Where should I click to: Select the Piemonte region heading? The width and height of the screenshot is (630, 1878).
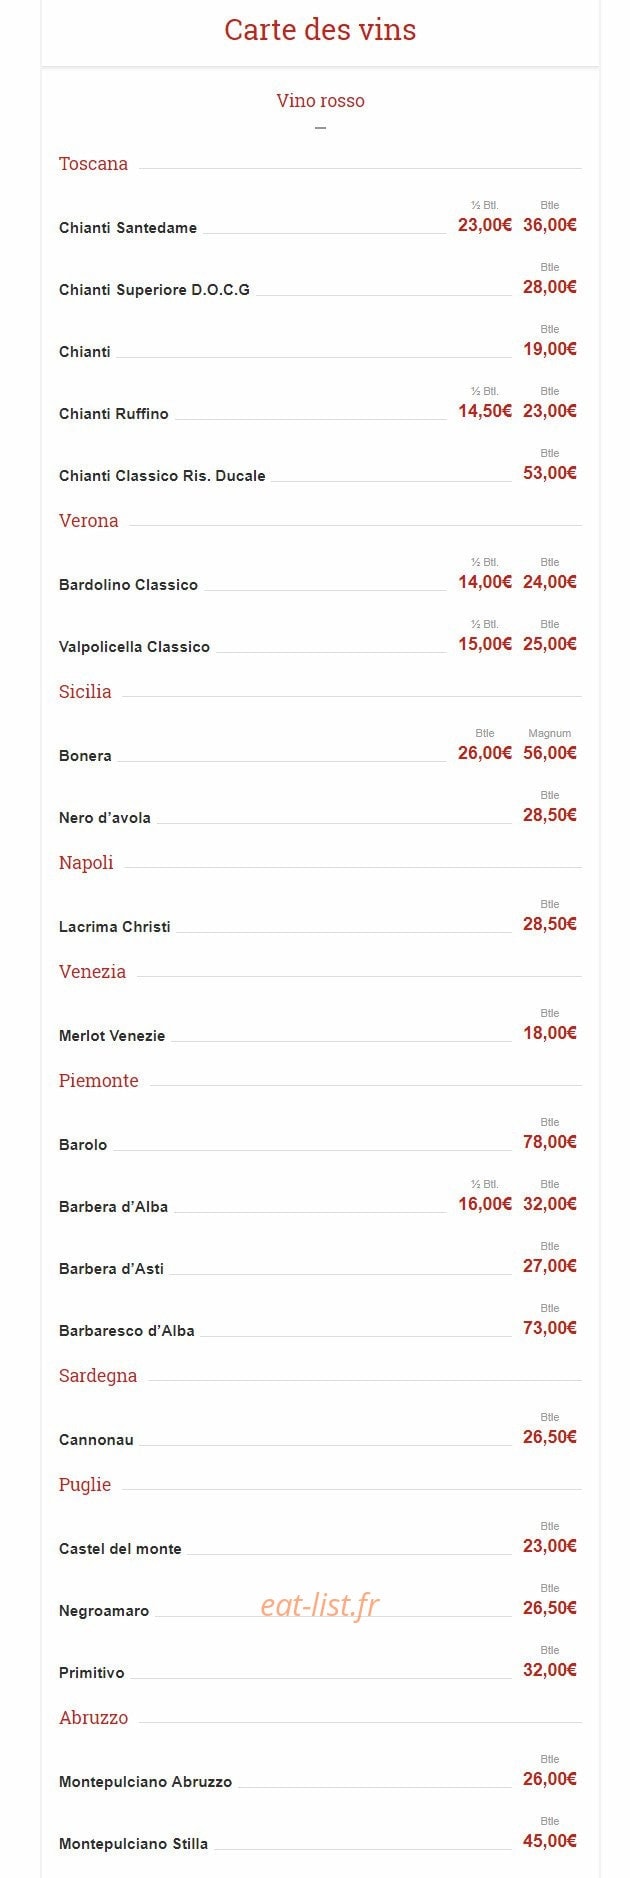click(x=99, y=1080)
